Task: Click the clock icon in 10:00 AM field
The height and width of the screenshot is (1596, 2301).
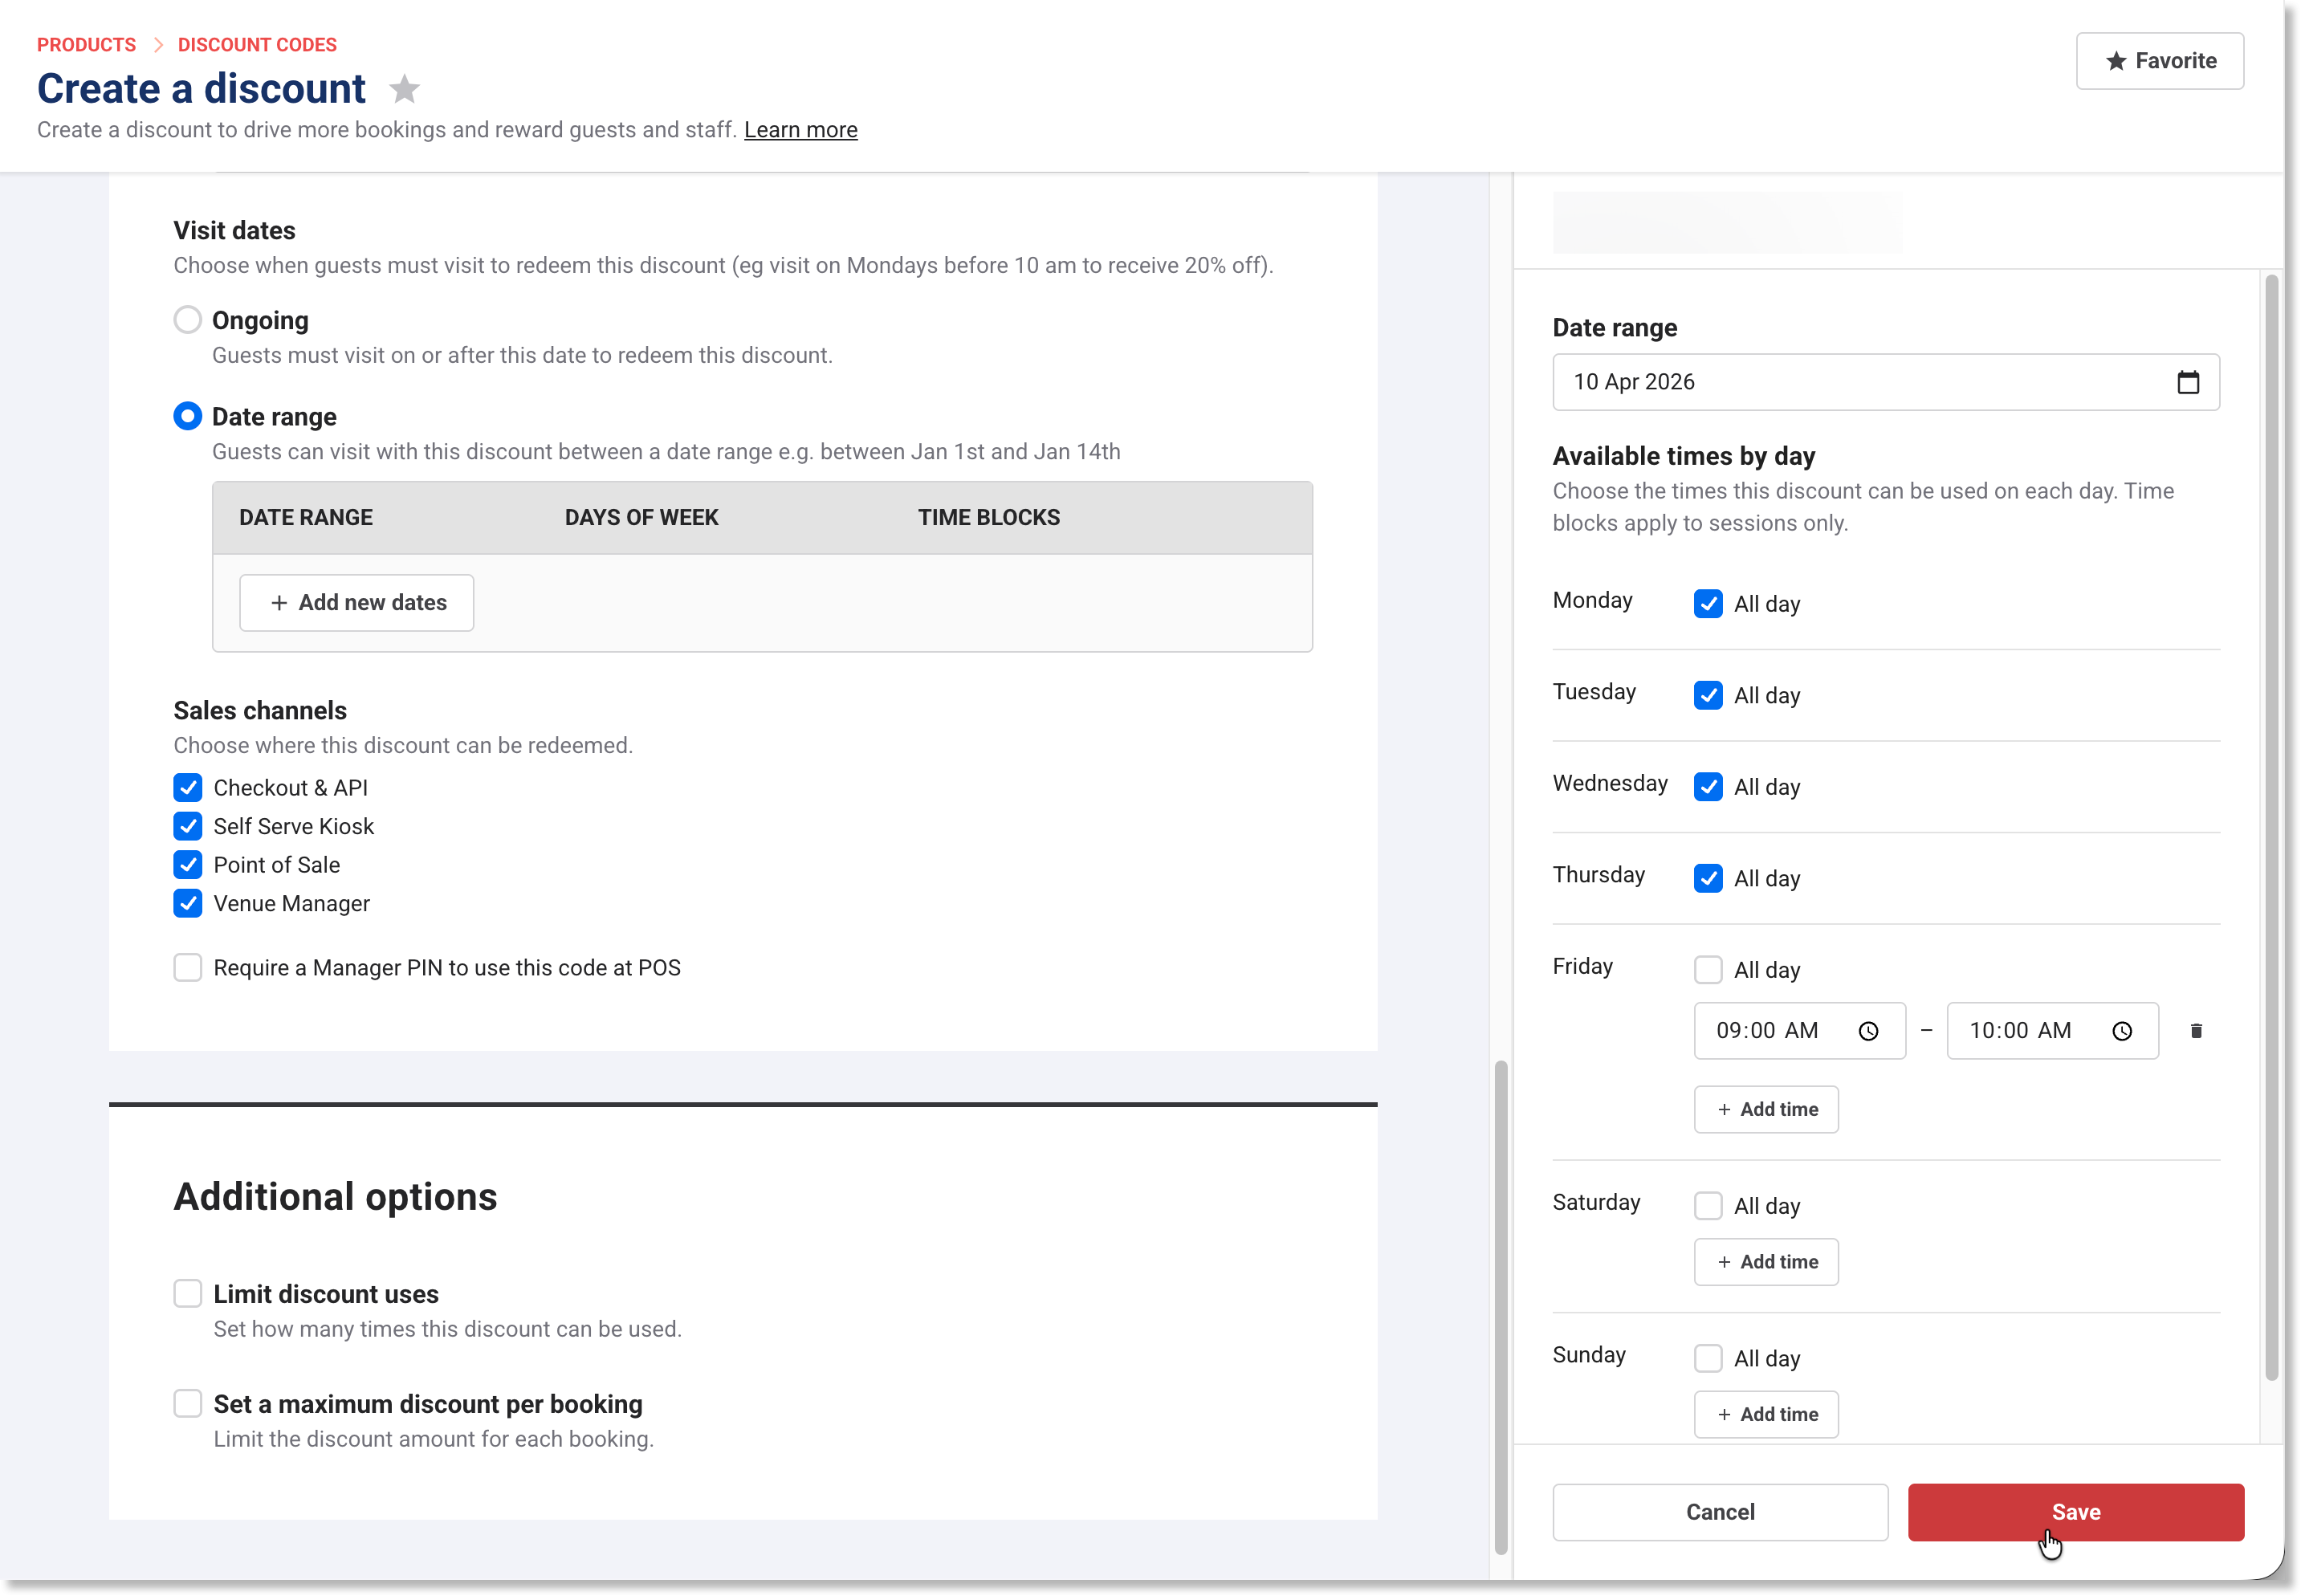Action: (x=2121, y=1031)
